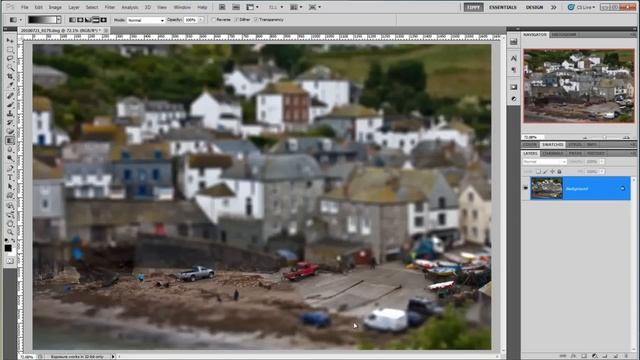Choose Linear Gradient style in options bar
The height and width of the screenshot is (360, 640).
coord(72,20)
